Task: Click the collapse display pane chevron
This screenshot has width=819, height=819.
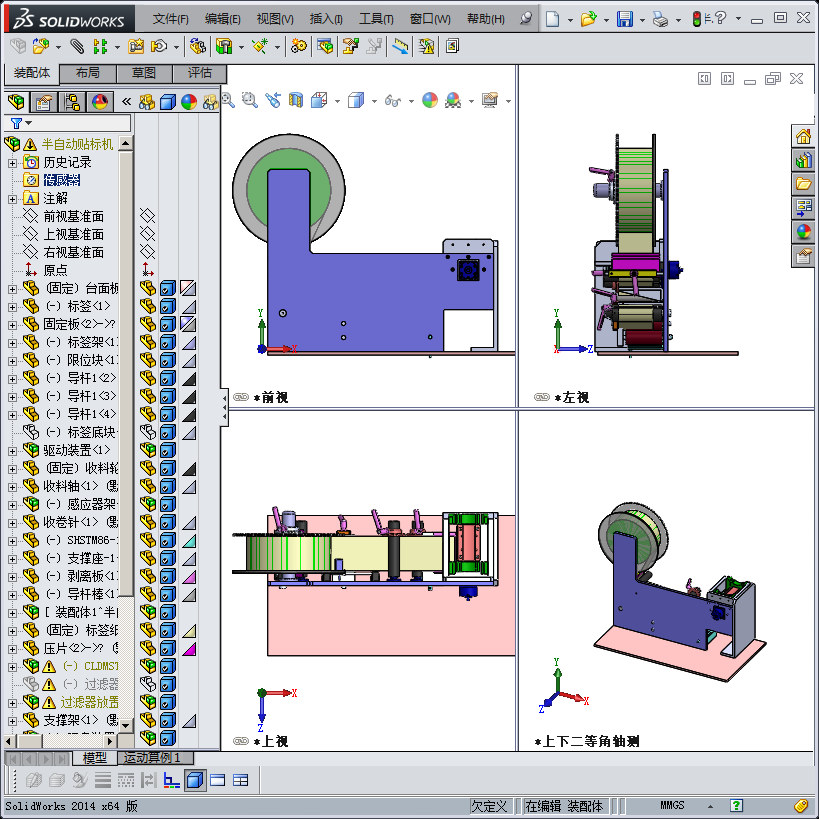Action: (126, 101)
